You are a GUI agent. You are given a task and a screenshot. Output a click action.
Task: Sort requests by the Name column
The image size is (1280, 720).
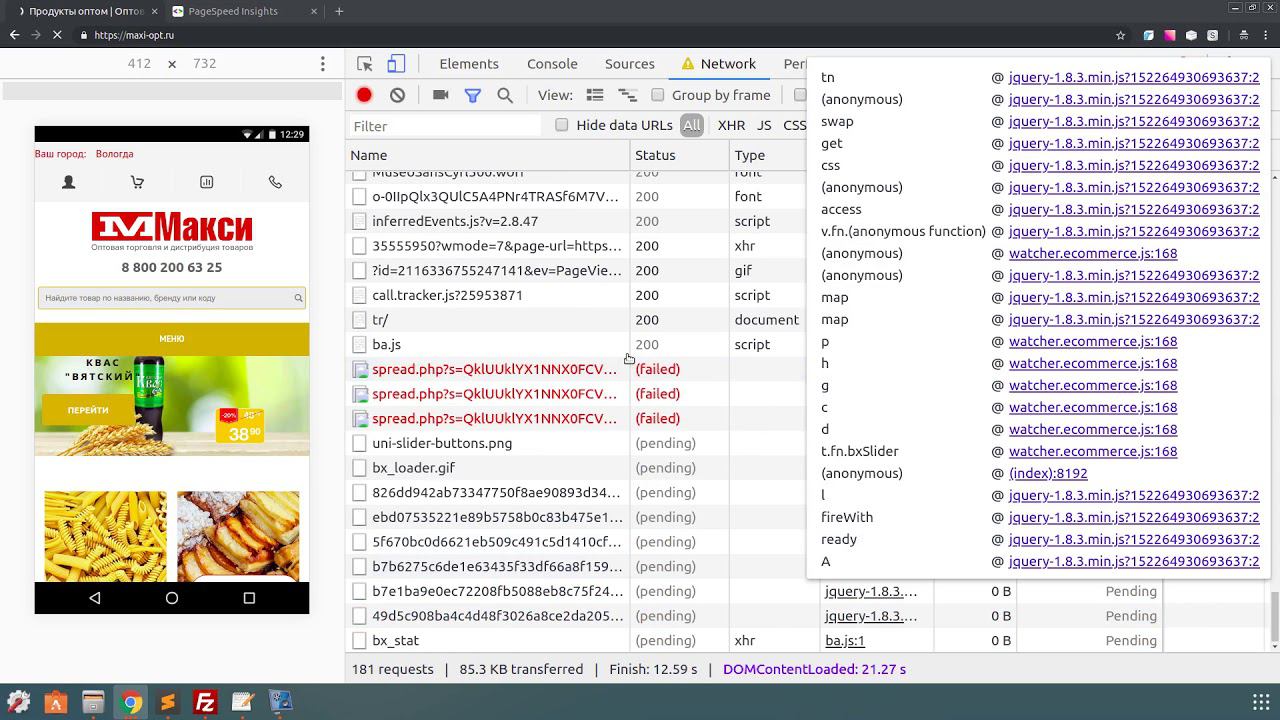click(x=488, y=155)
